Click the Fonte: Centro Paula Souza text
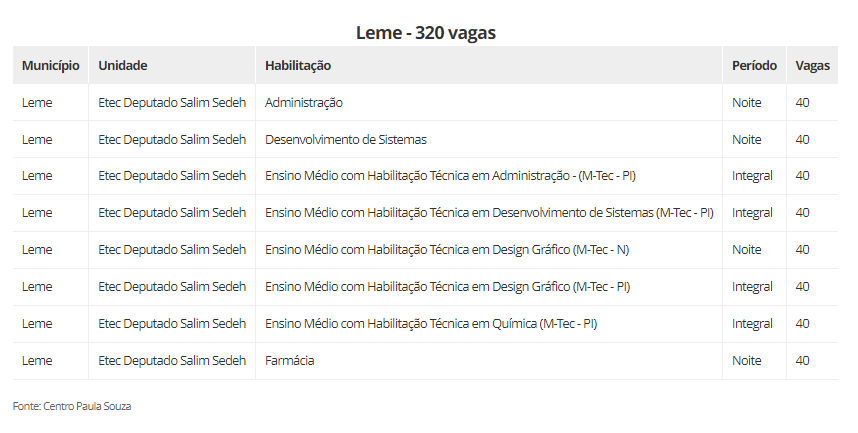 coord(72,407)
